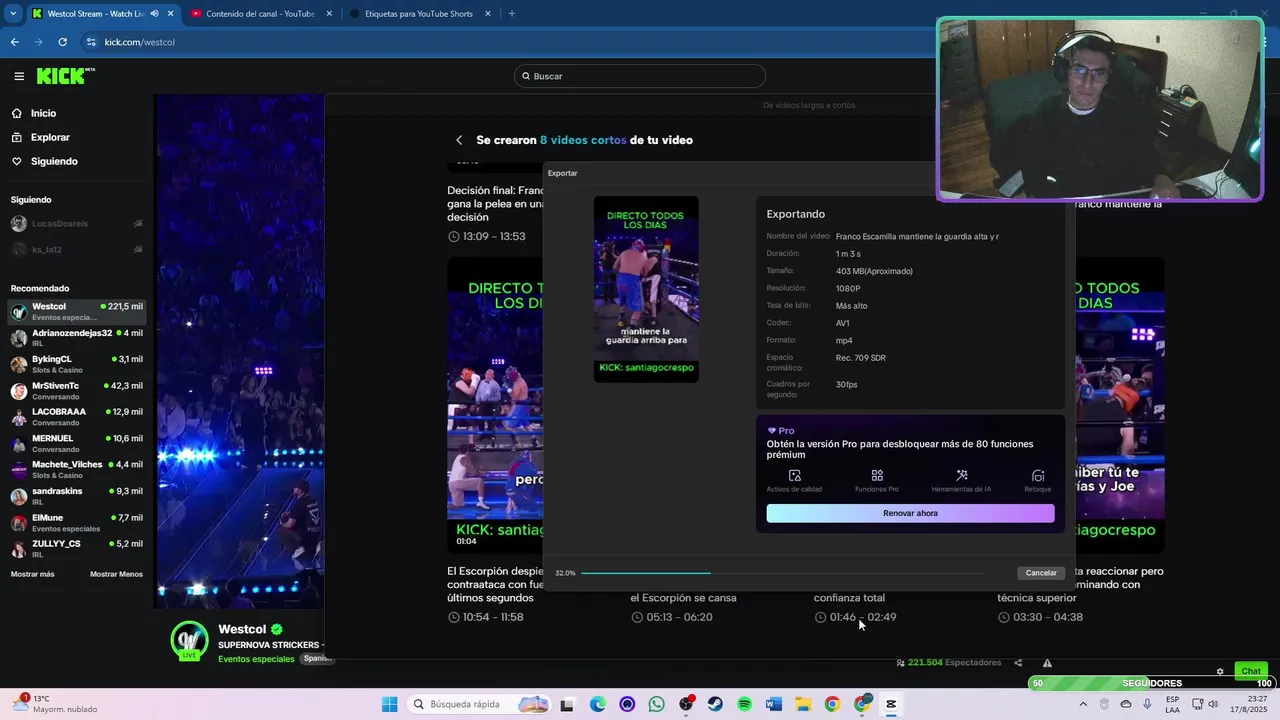
Task: Report the stream with the warning icon
Action: (x=1047, y=663)
